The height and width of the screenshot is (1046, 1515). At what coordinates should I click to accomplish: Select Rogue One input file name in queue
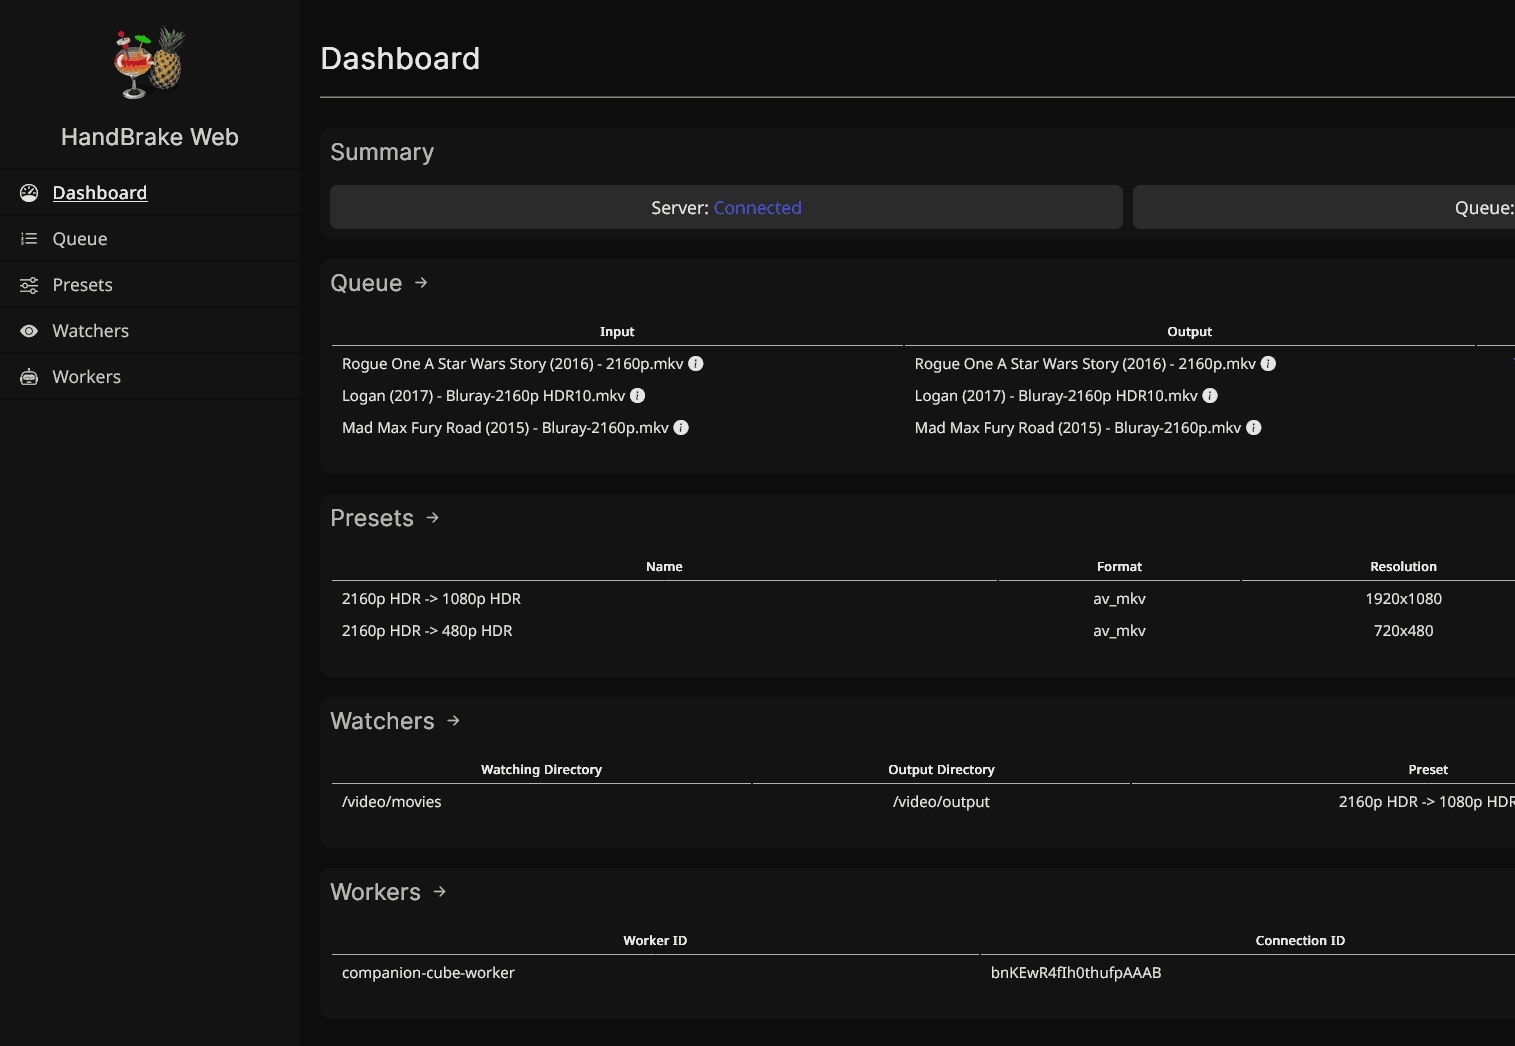click(513, 364)
